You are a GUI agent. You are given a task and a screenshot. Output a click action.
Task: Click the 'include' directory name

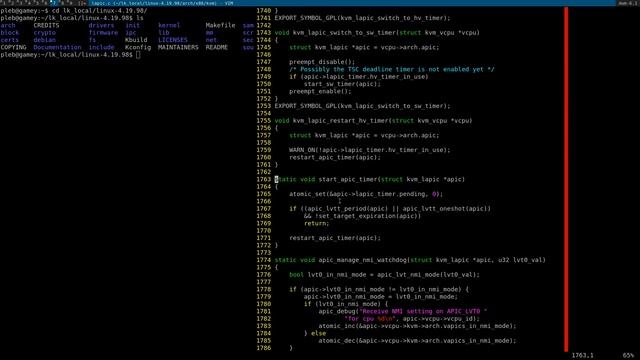pyautogui.click(x=101, y=47)
